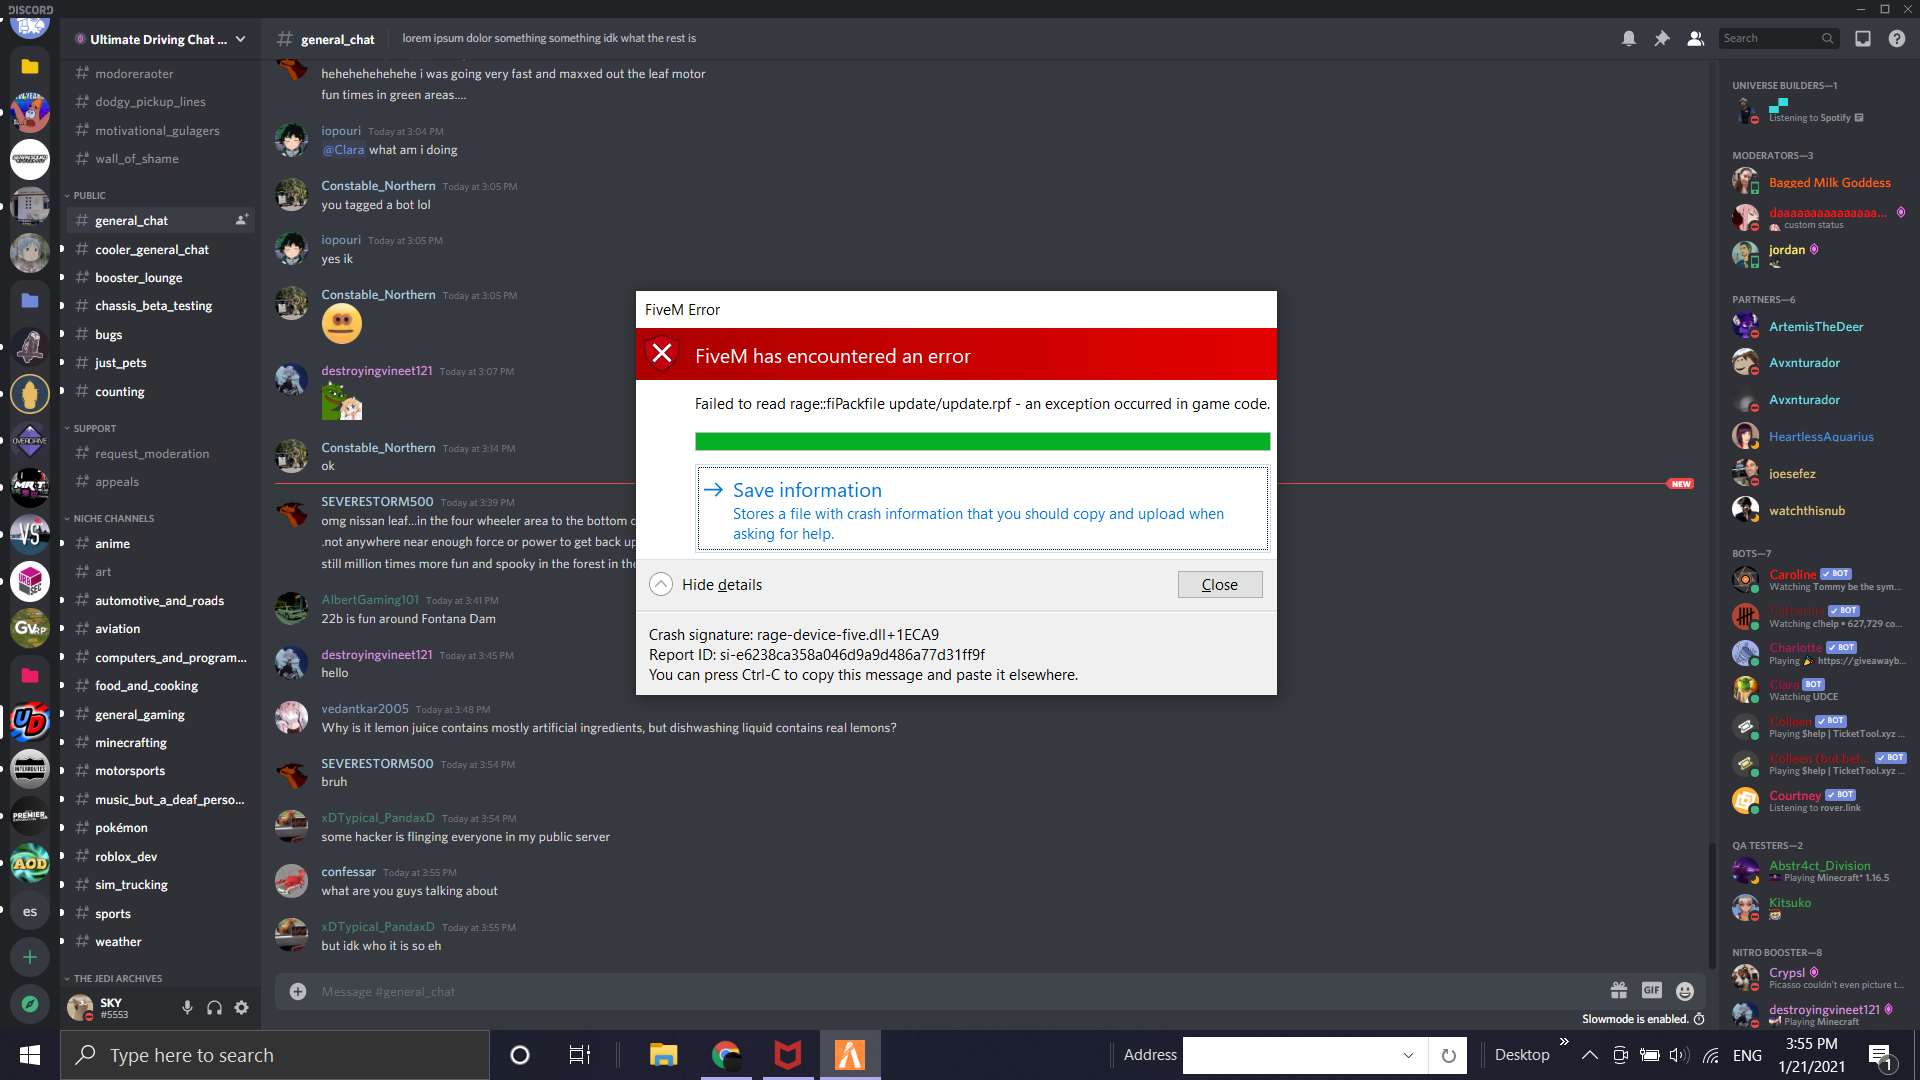The image size is (1920, 1080).
Task: Show pinned messages for general_chat
Action: click(1662, 38)
